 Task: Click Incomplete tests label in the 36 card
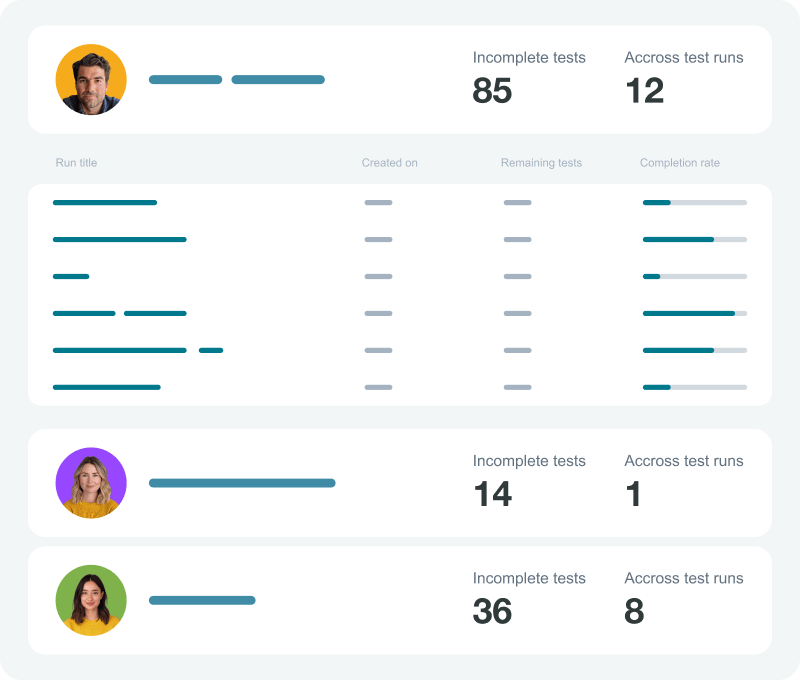tap(529, 578)
